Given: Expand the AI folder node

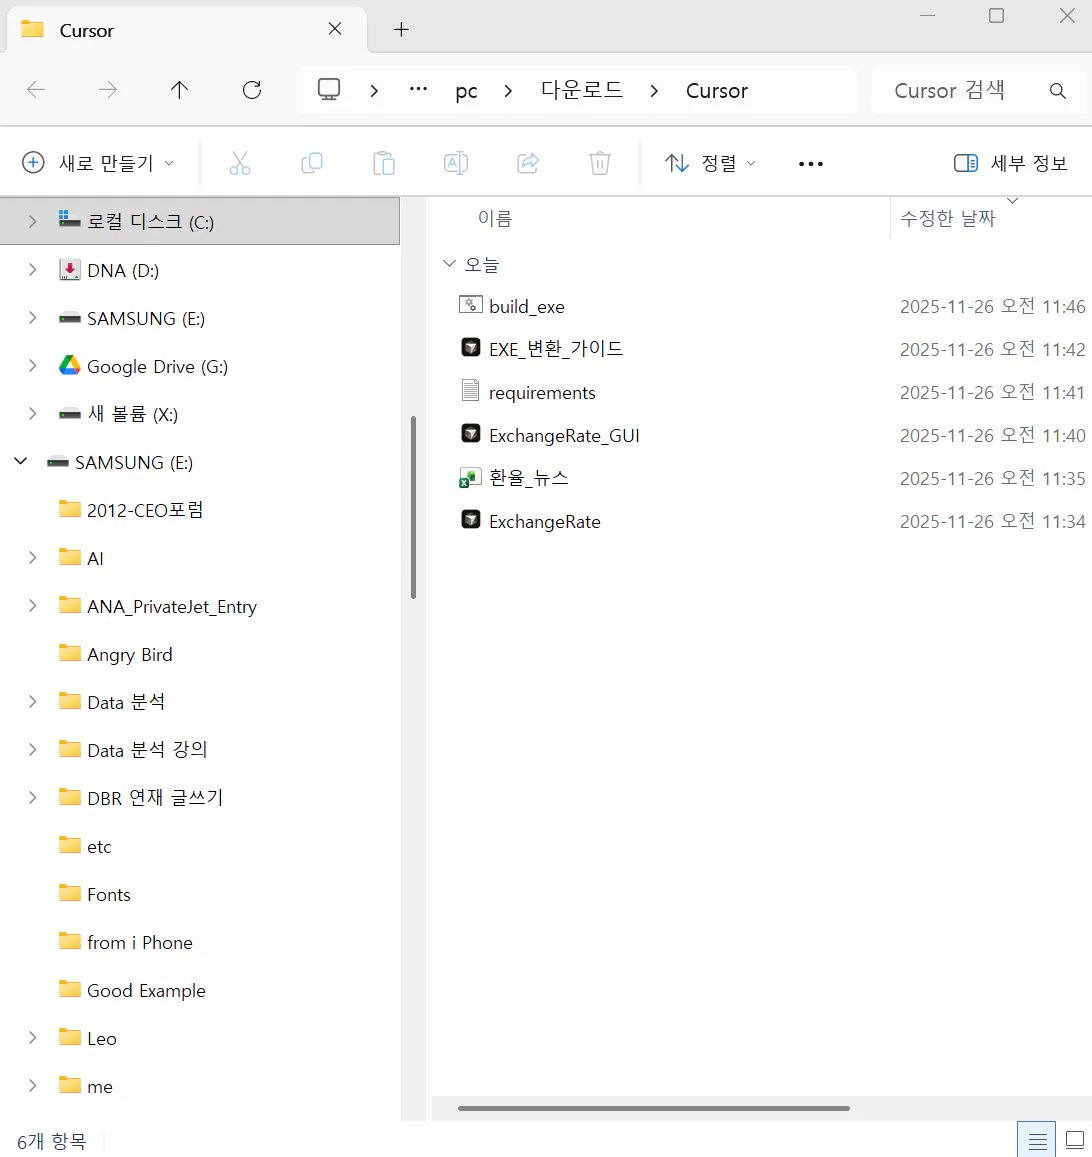Looking at the screenshot, I should coord(32,558).
